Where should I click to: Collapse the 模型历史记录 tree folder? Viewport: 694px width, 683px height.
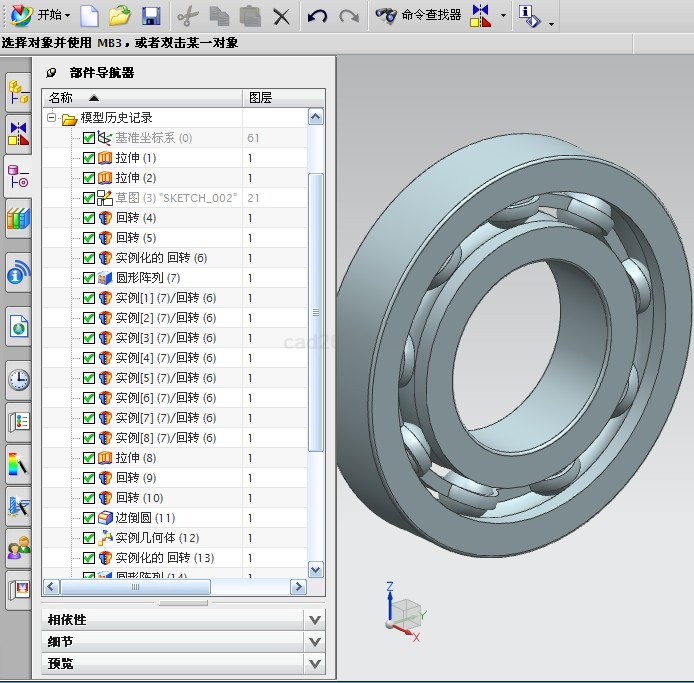point(51,118)
